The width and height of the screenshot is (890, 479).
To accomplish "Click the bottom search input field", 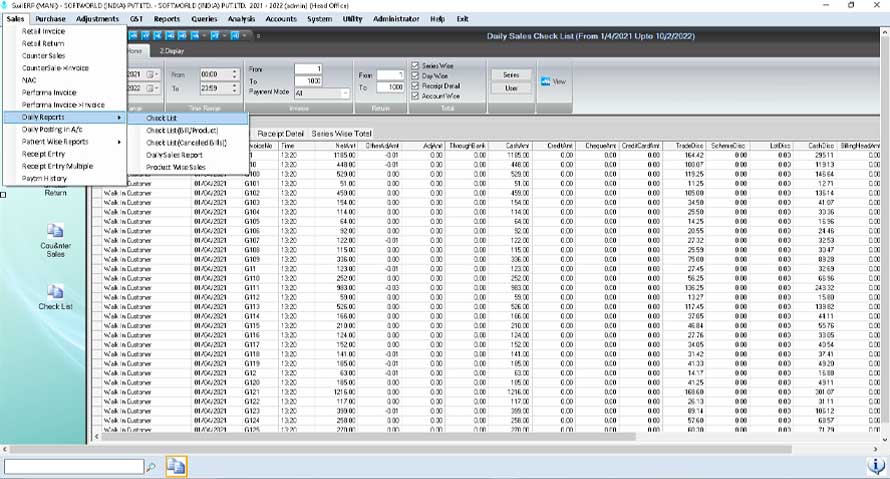I will (x=73, y=466).
